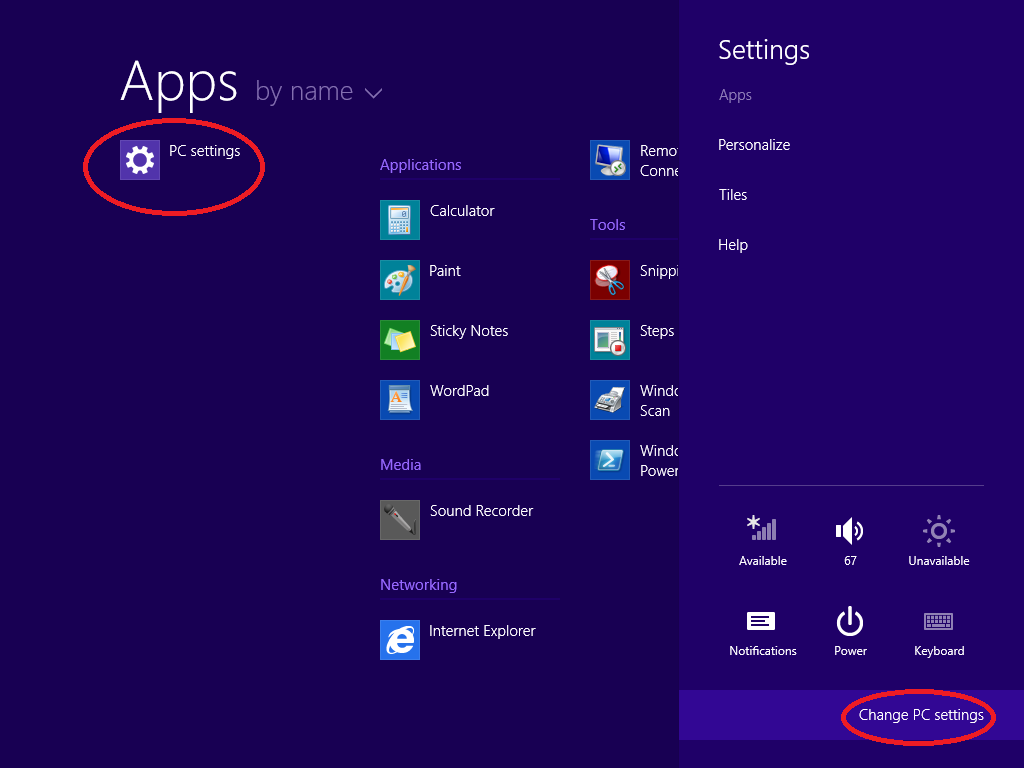Click the 'Paint' text label
1024x768 pixels.
445,271
